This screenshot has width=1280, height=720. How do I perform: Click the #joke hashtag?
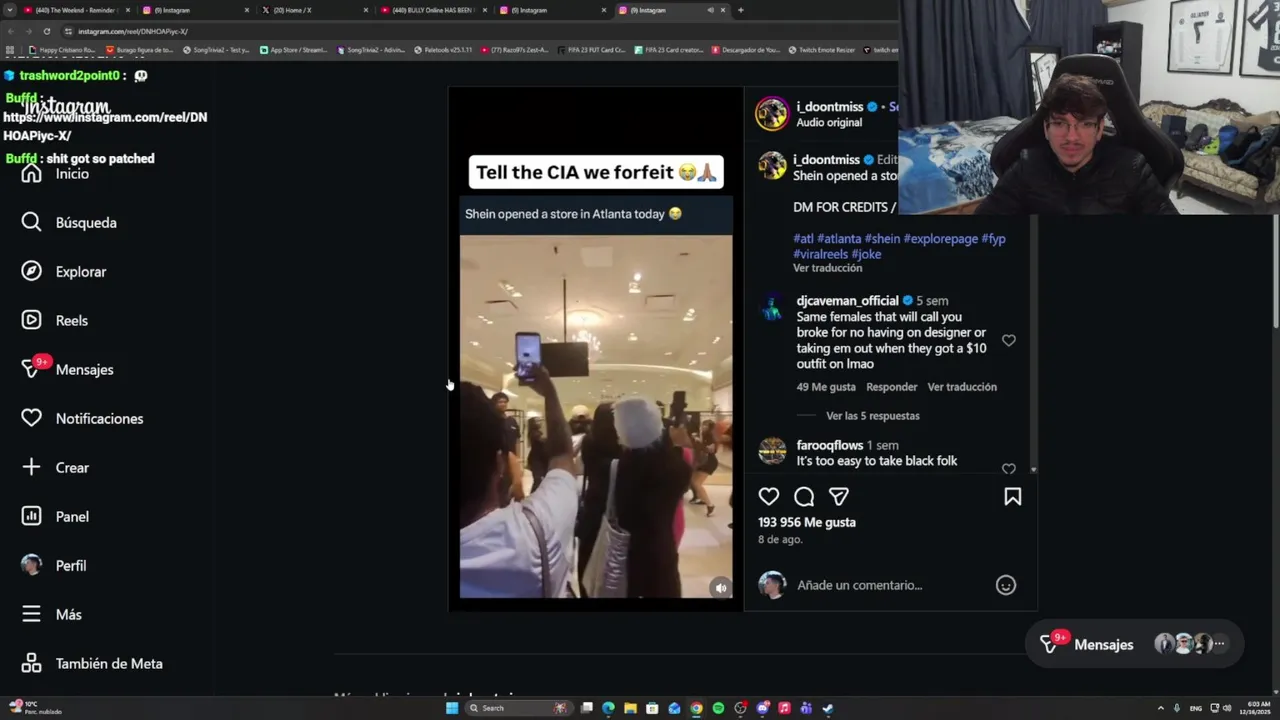coord(866,254)
